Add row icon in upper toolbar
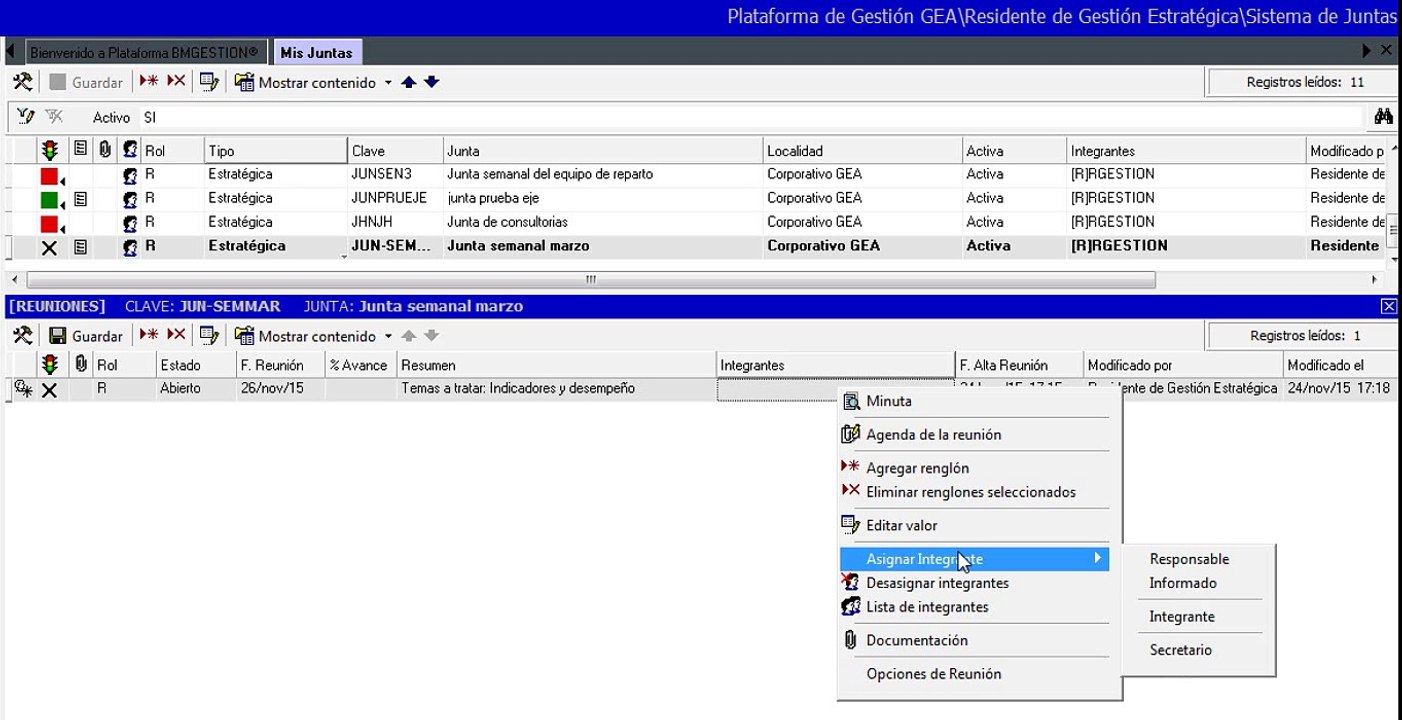The image size is (1402, 720). tap(149, 82)
